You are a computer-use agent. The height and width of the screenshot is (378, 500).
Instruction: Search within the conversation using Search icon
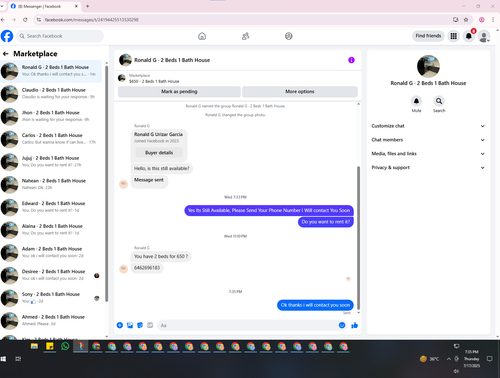pos(439,101)
